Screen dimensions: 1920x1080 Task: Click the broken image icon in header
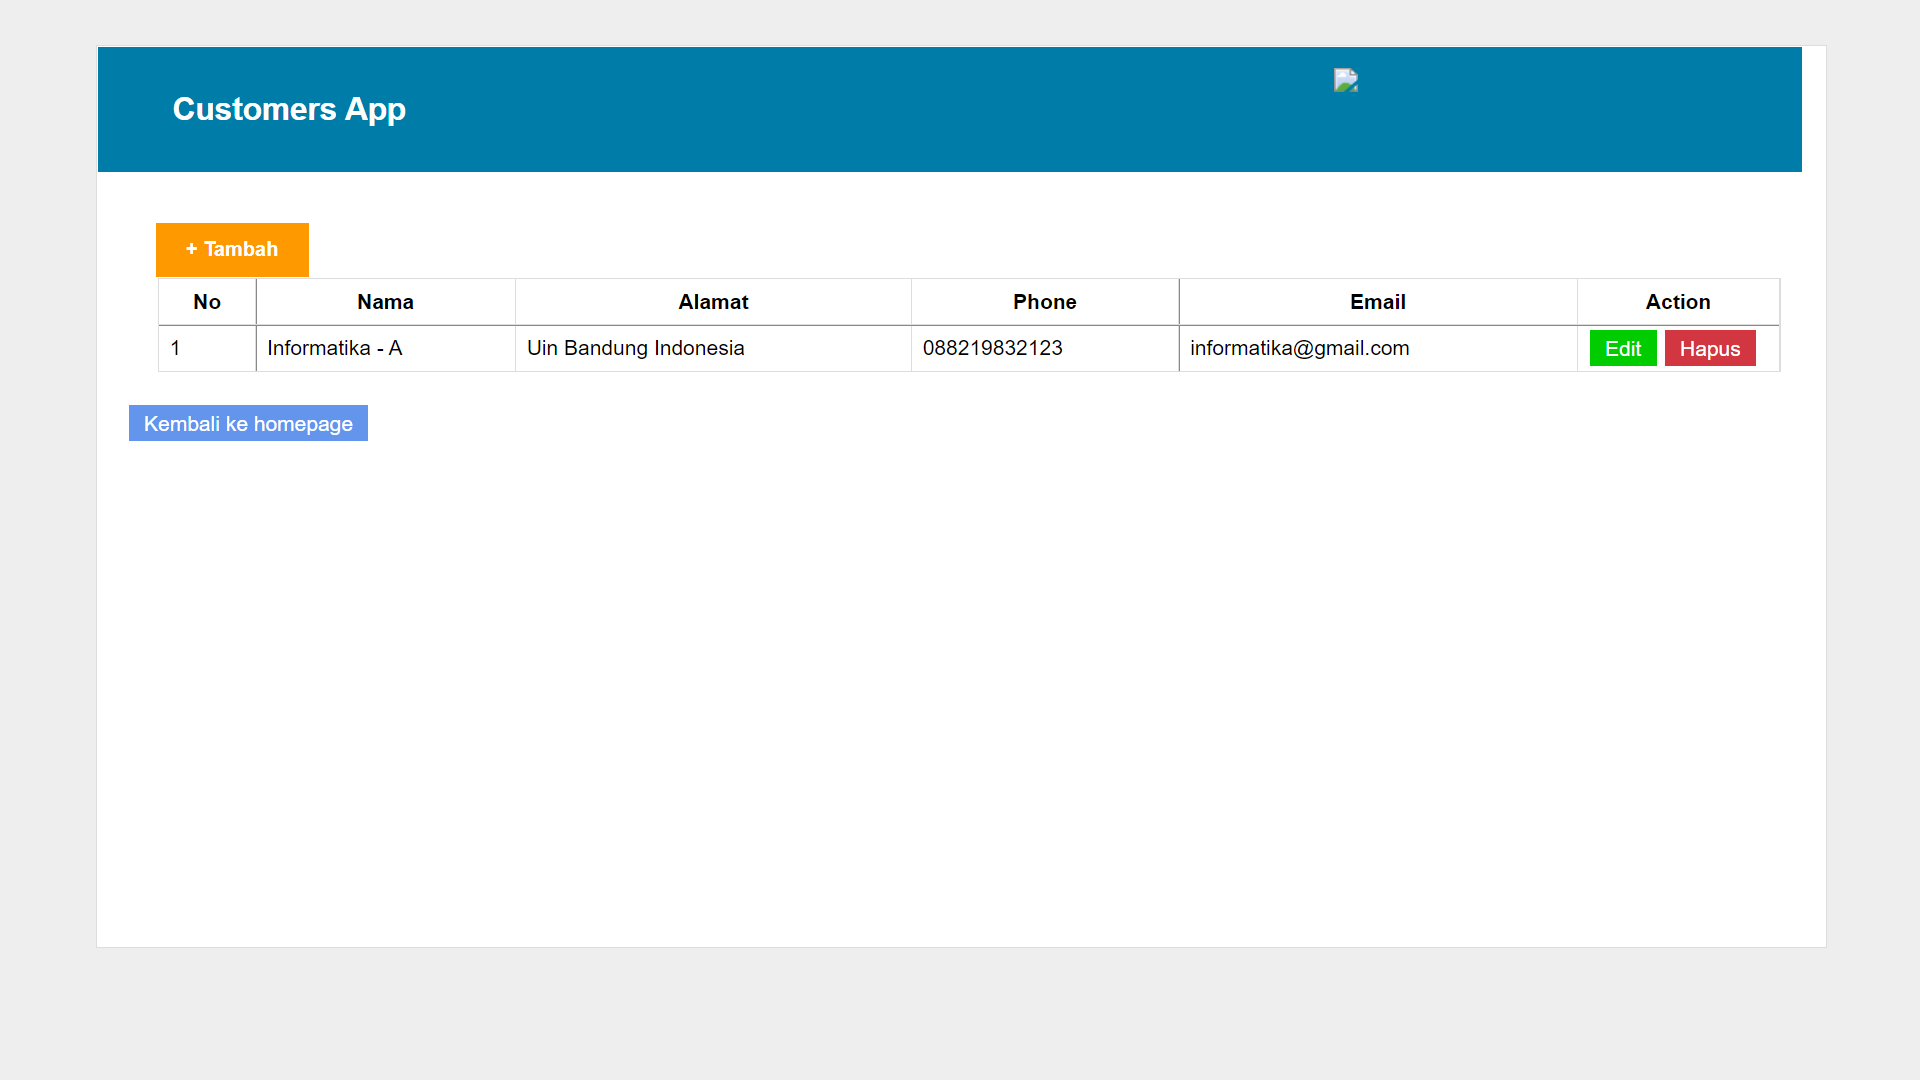1345,81
